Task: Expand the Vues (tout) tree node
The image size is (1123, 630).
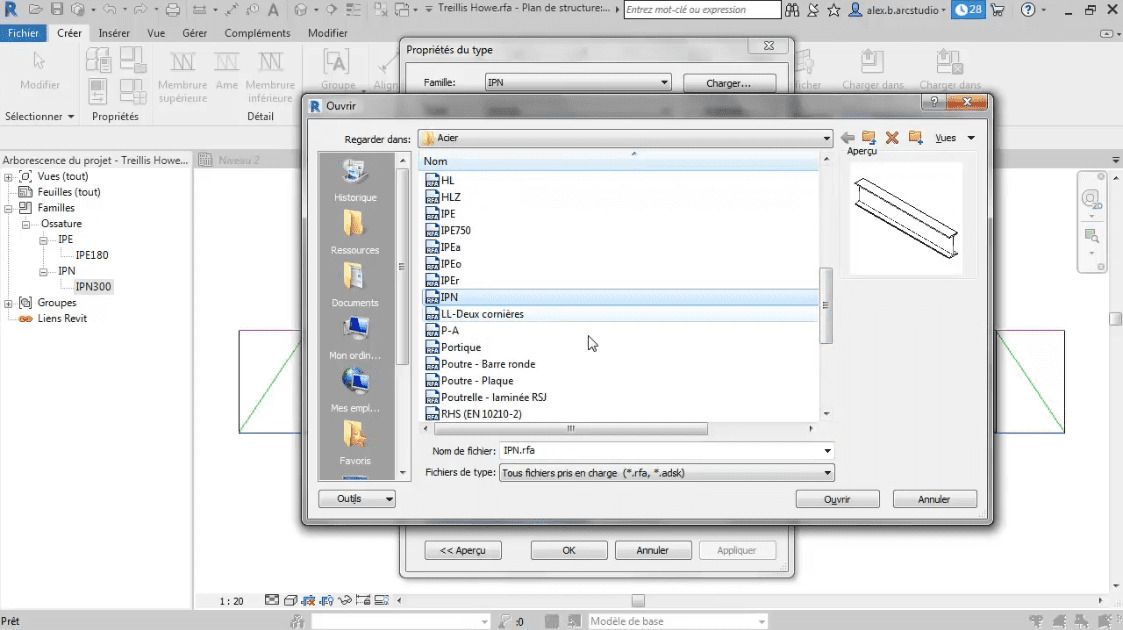Action: click(x=9, y=177)
